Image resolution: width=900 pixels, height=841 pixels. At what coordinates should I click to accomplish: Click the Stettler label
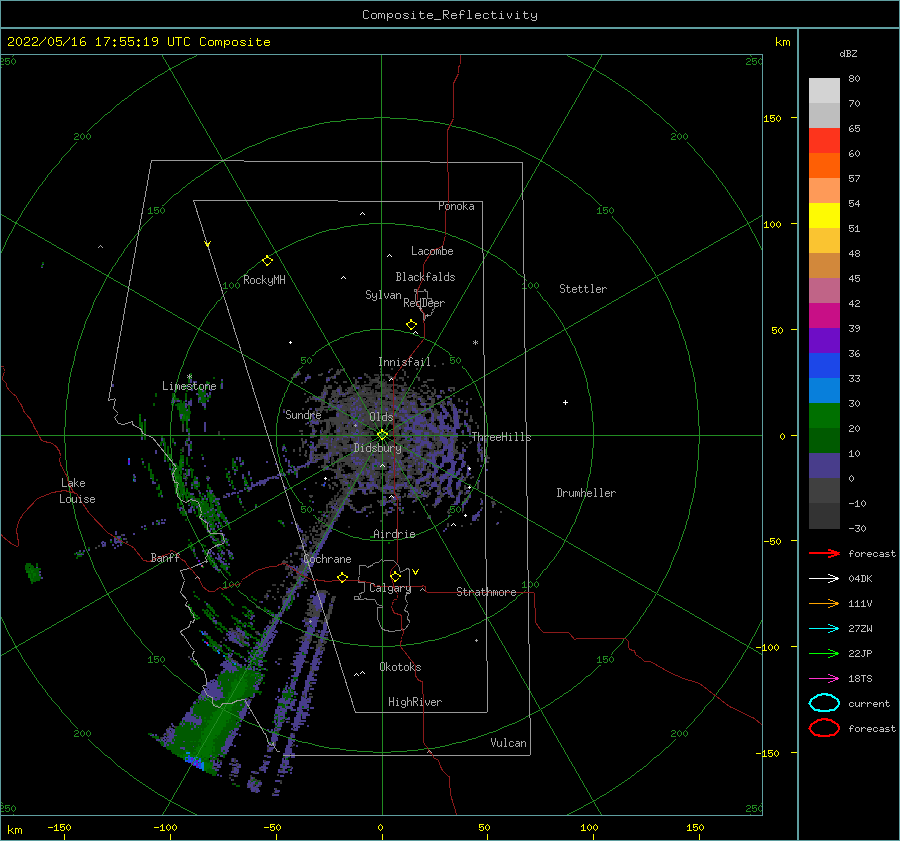583,289
